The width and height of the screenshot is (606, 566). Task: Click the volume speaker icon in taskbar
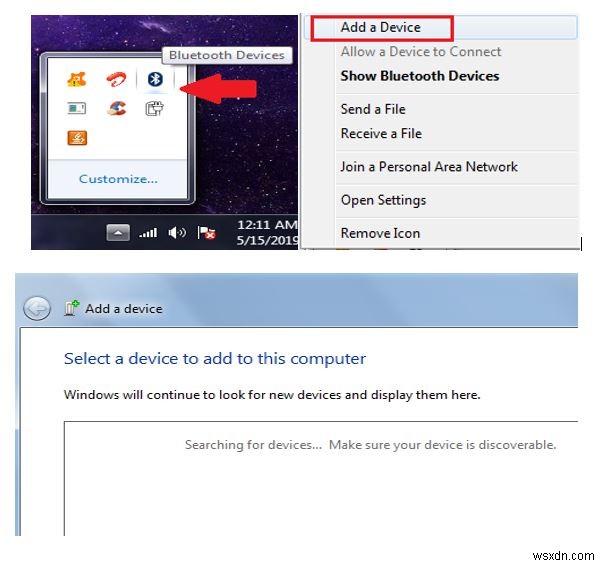(177, 233)
